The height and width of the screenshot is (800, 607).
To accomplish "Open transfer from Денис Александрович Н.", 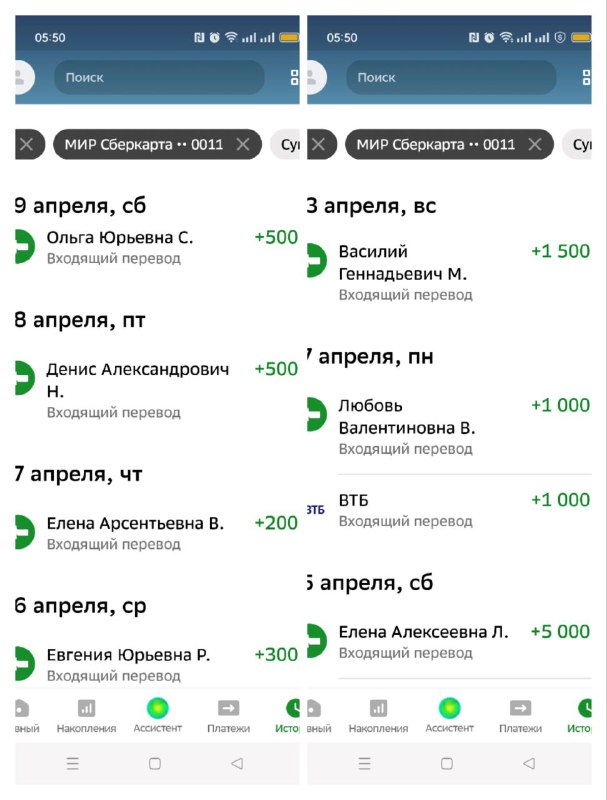I will [157, 390].
